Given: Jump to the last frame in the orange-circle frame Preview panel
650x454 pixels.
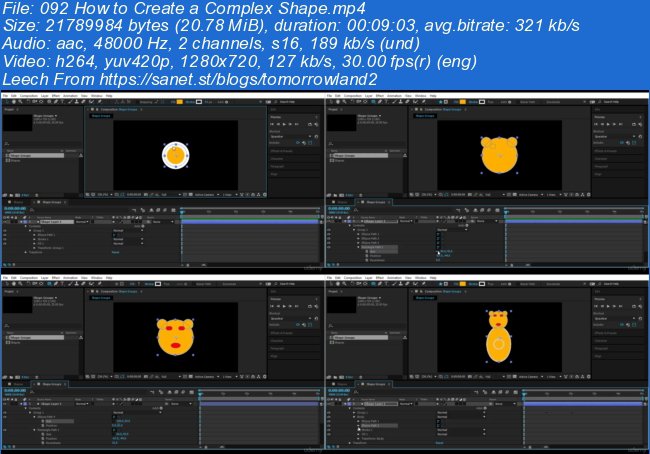Looking at the screenshot, I should 297,124.
